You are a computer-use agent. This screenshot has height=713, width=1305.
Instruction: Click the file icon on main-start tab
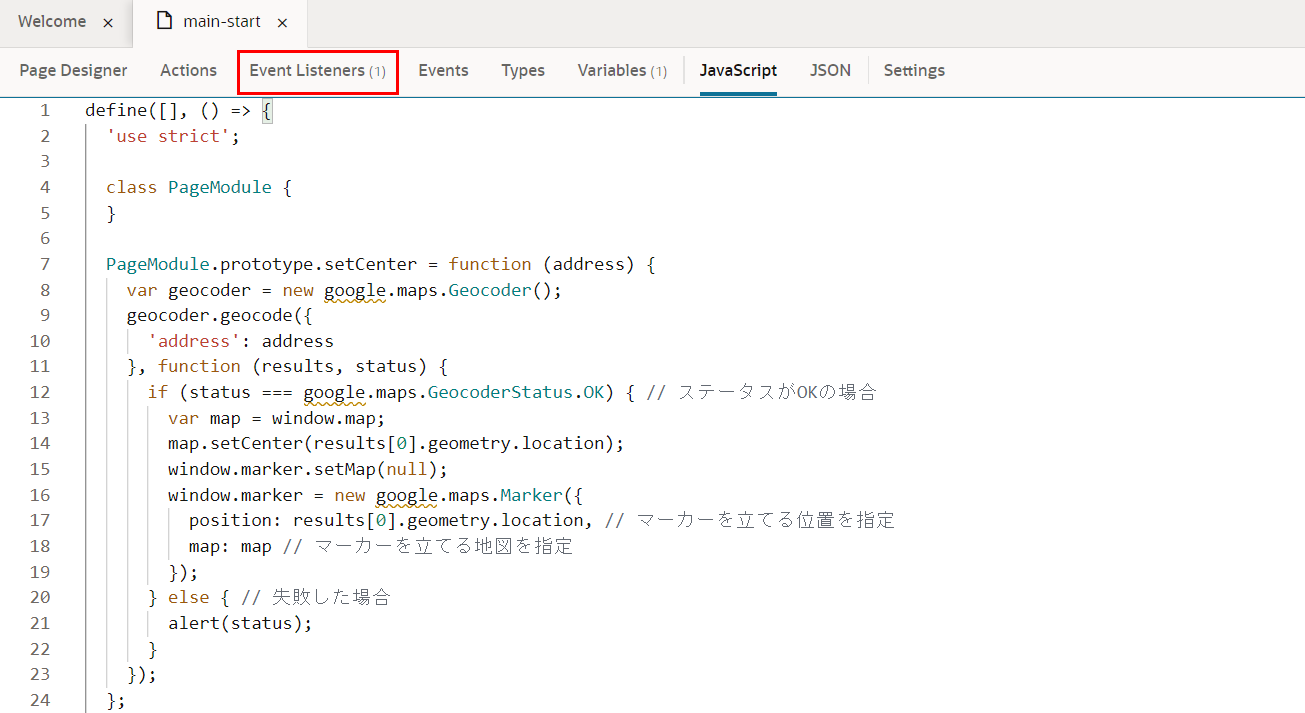point(164,21)
